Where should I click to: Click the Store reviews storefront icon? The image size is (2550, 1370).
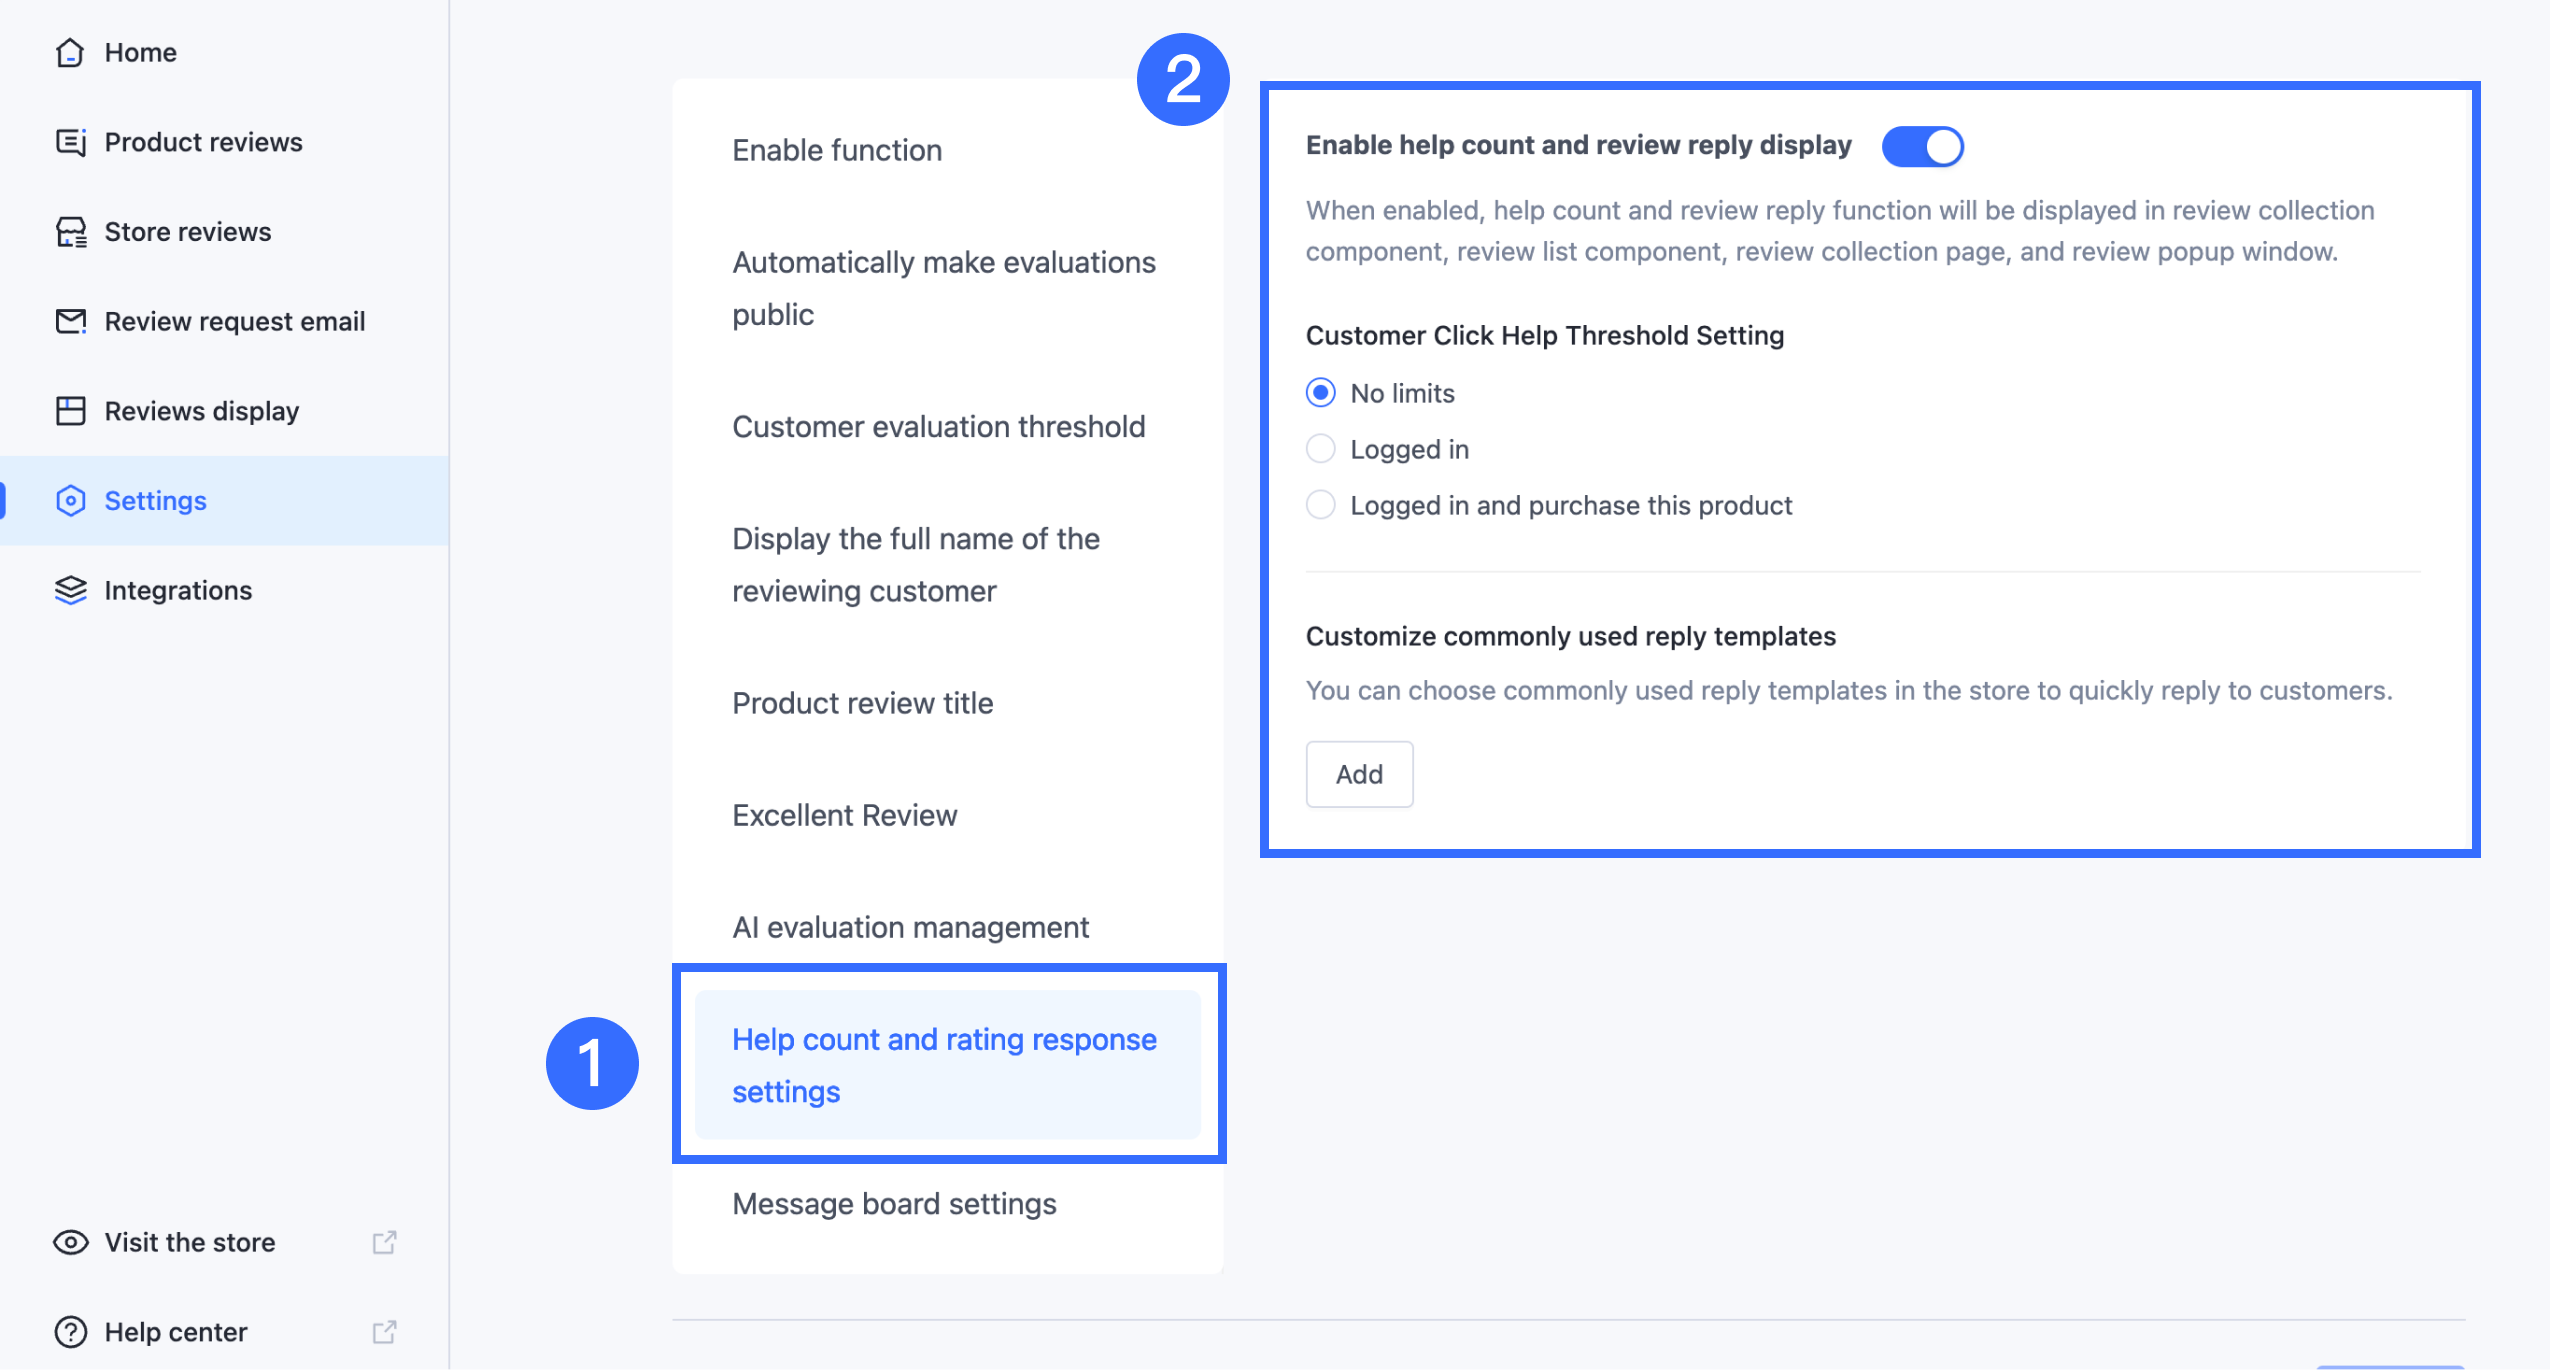click(70, 232)
